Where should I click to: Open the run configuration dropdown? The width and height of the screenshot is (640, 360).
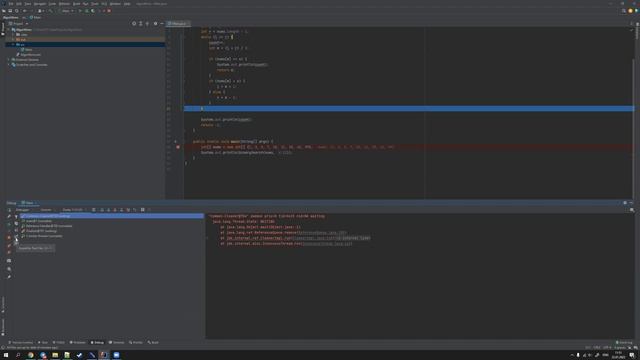tap(67, 11)
